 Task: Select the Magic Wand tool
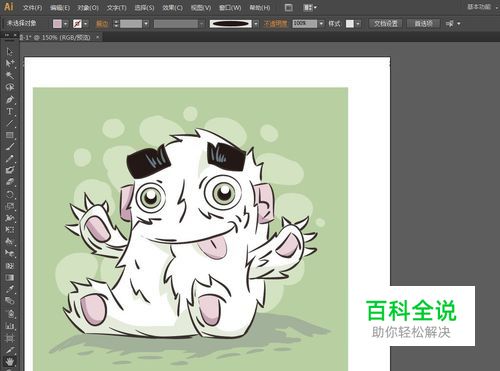[x=9, y=75]
